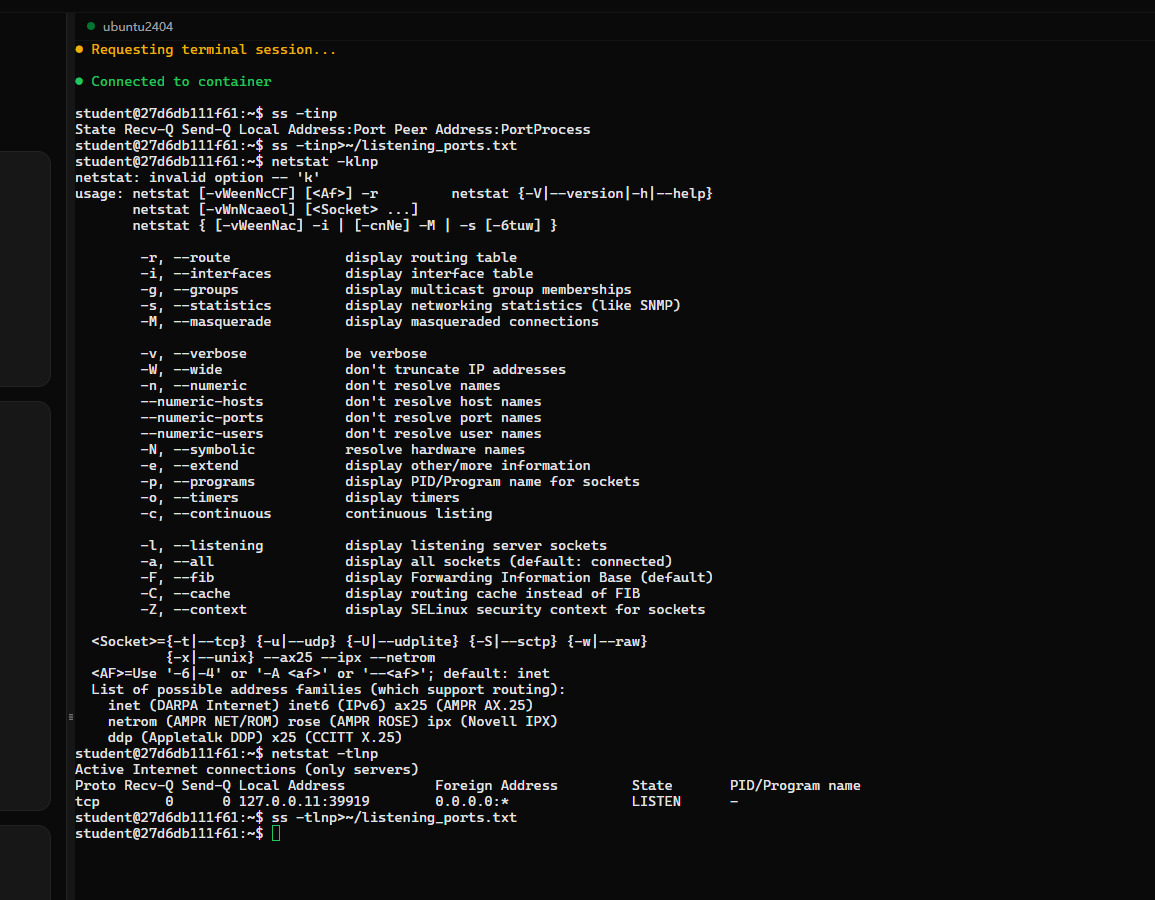Screen dimensions: 1155x900
Task: Click the '-N, --symbolic' option line
Action: pyautogui.click(x=332, y=449)
